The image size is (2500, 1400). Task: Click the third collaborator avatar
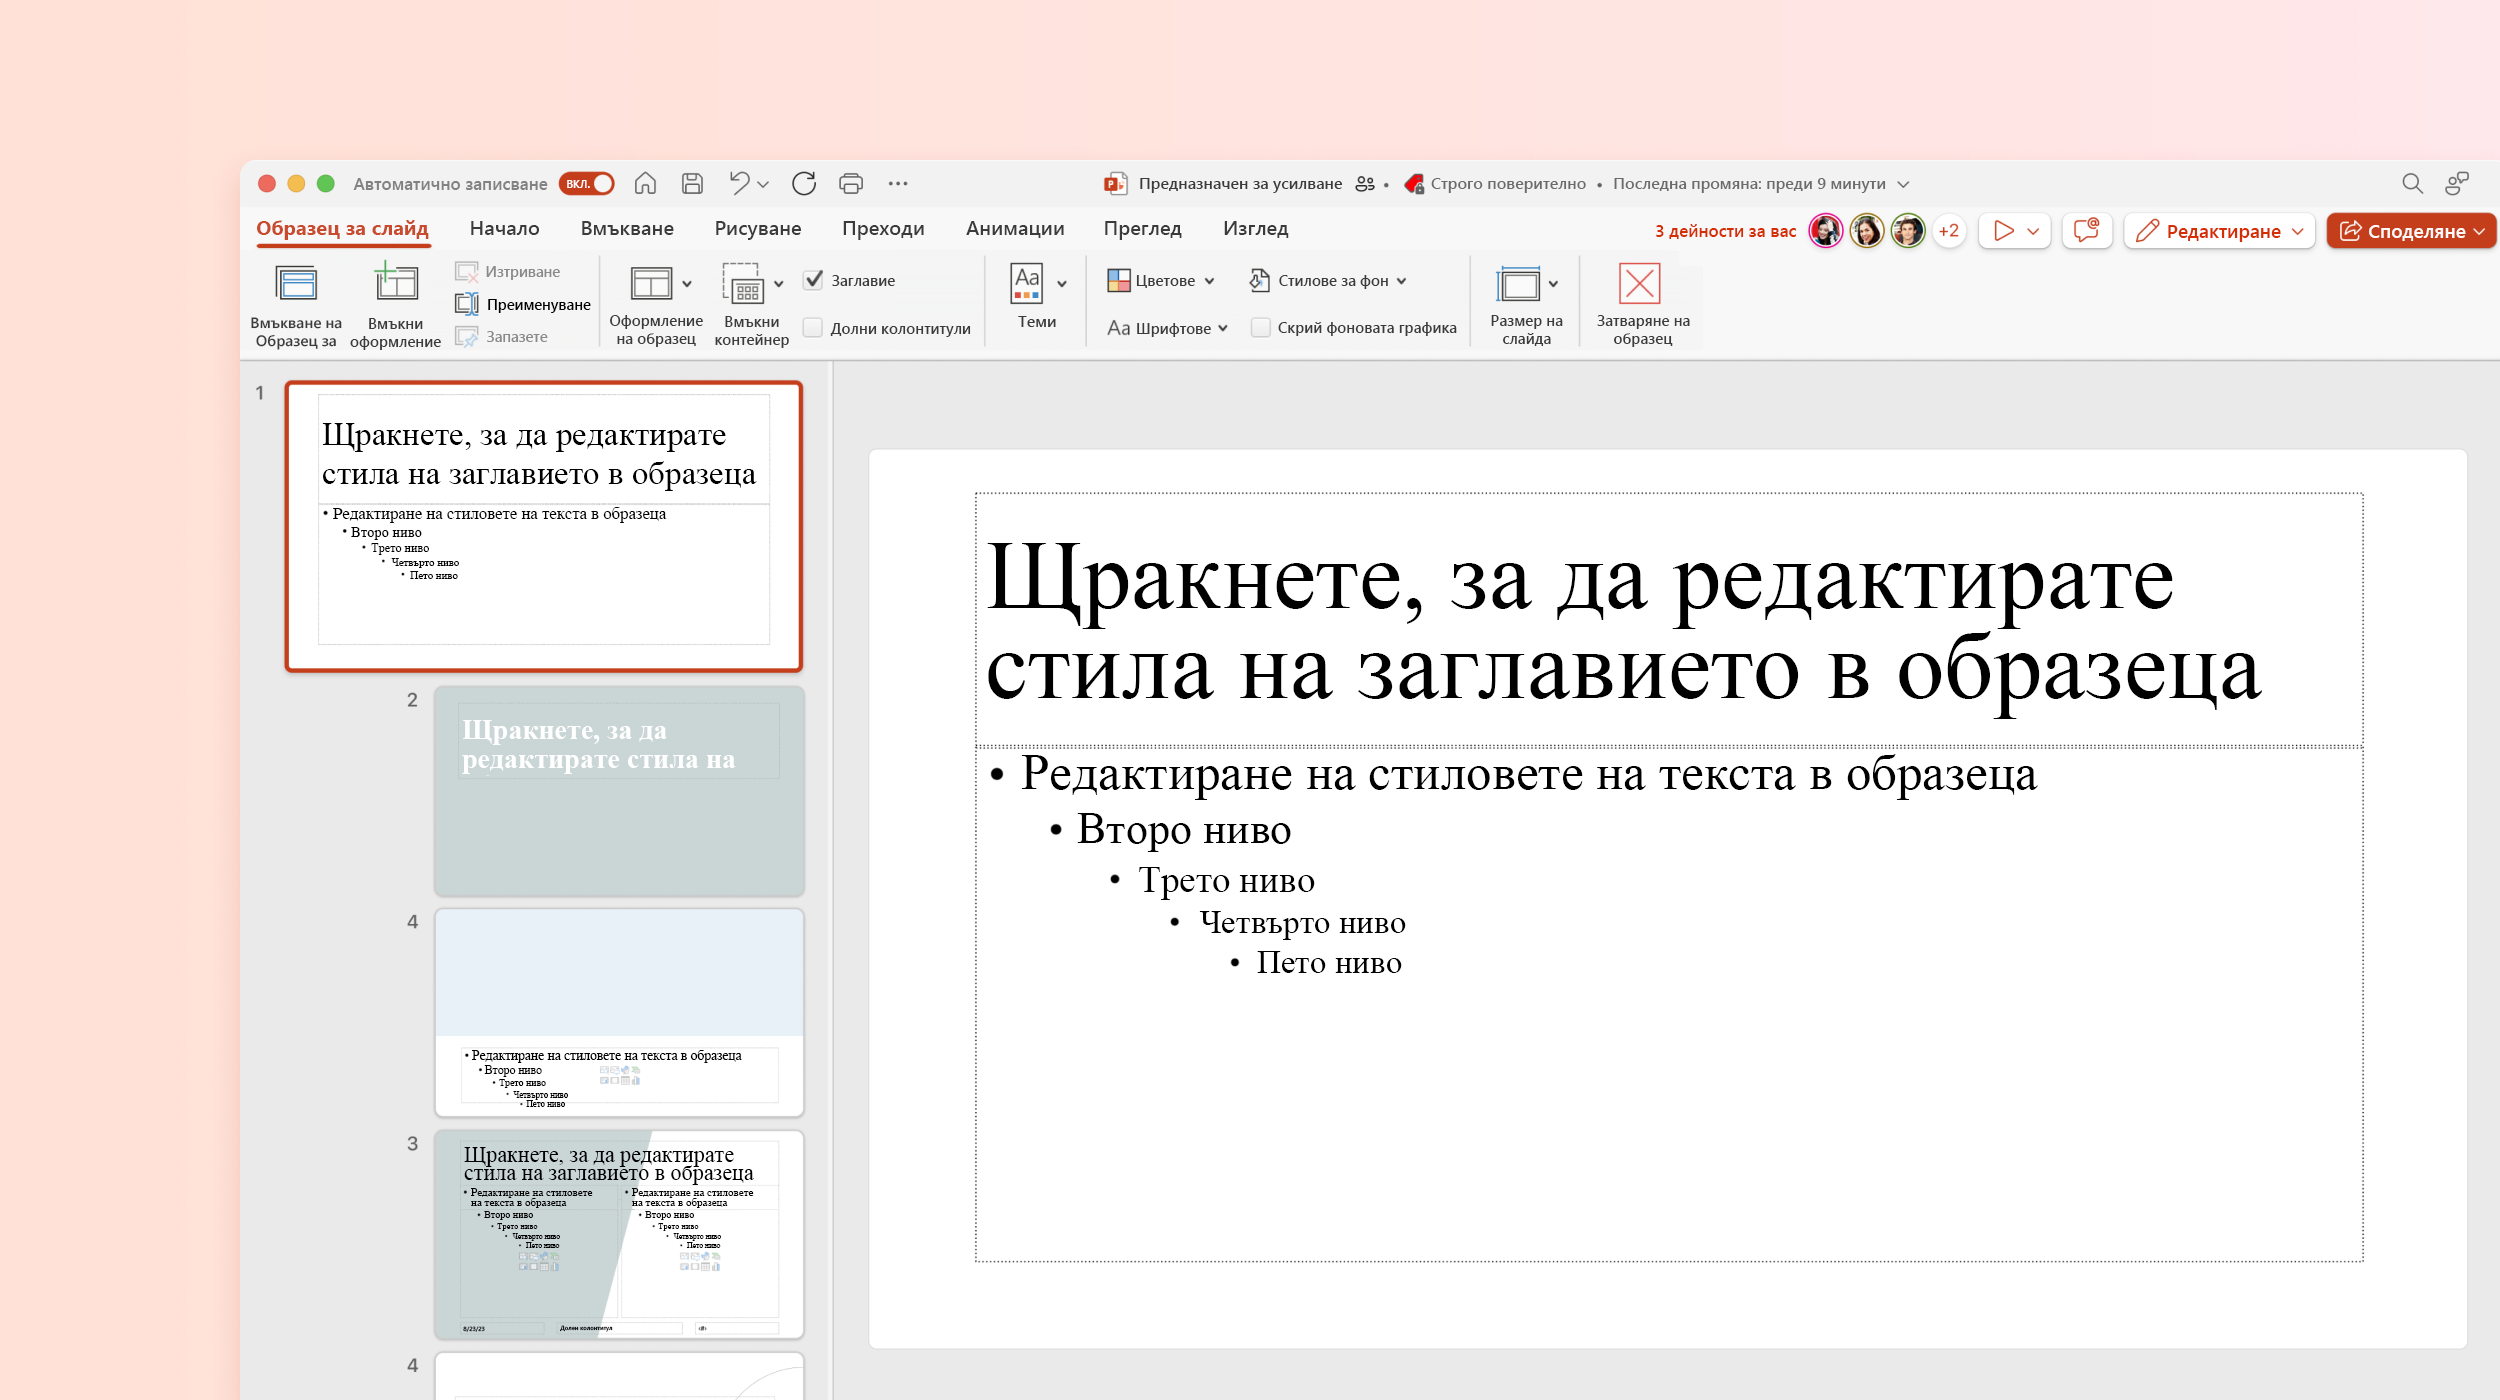click(x=1907, y=231)
